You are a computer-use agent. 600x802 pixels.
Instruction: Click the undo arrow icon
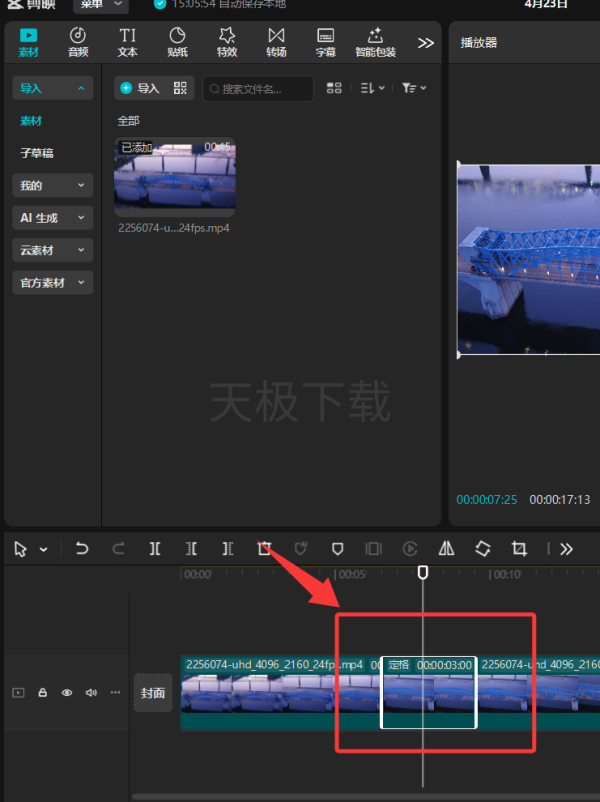click(x=82, y=549)
